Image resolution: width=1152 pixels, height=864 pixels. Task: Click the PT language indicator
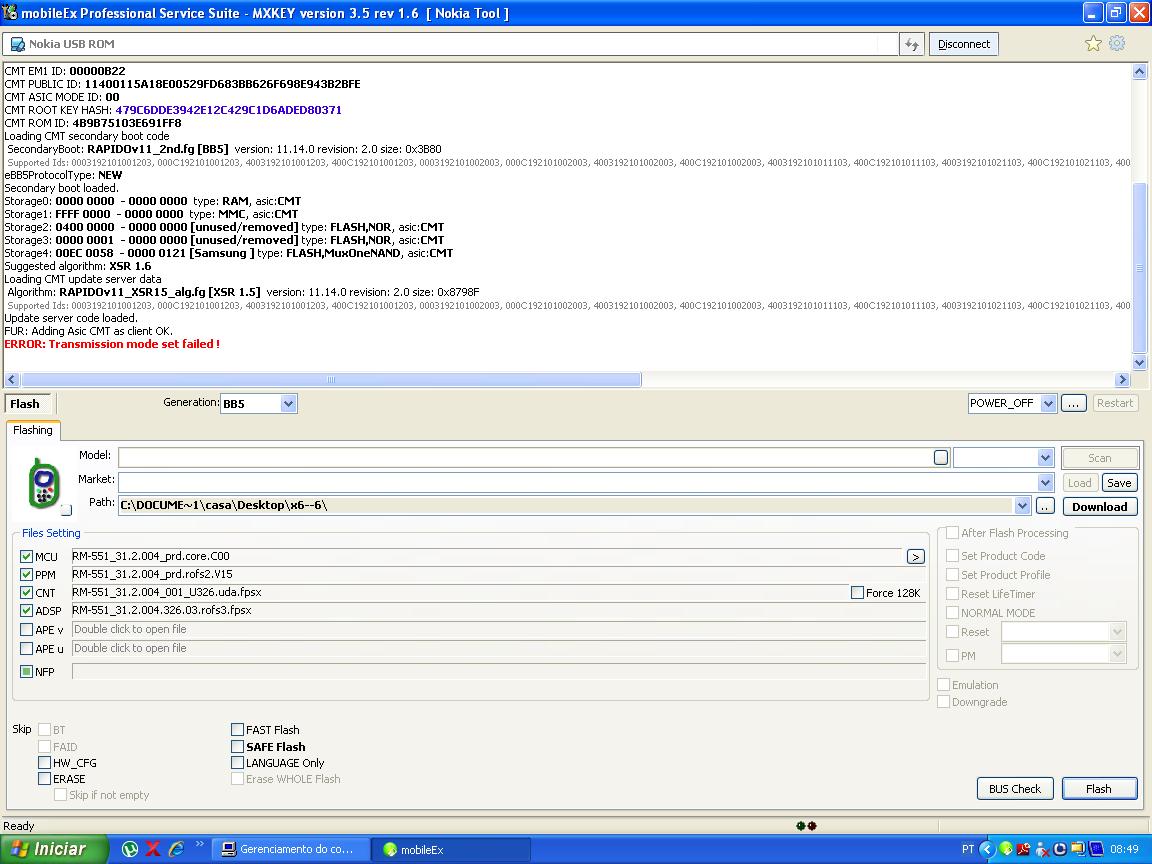pos(968,849)
